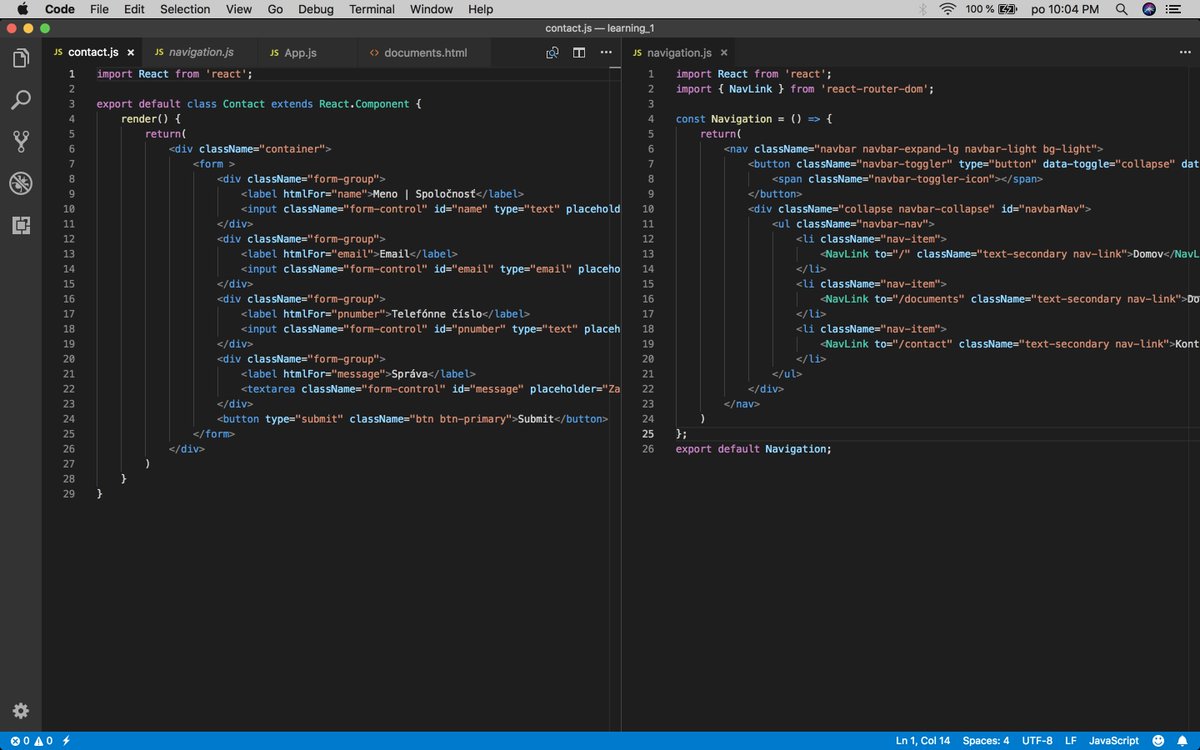This screenshot has height=750, width=1200.
Task: Open the Search view in the activity bar
Action: pyautogui.click(x=20, y=100)
